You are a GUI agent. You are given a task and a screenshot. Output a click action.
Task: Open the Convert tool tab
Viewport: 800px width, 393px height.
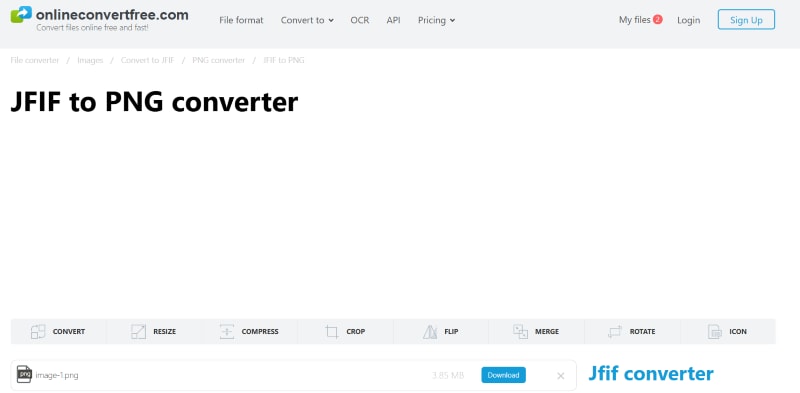58,331
